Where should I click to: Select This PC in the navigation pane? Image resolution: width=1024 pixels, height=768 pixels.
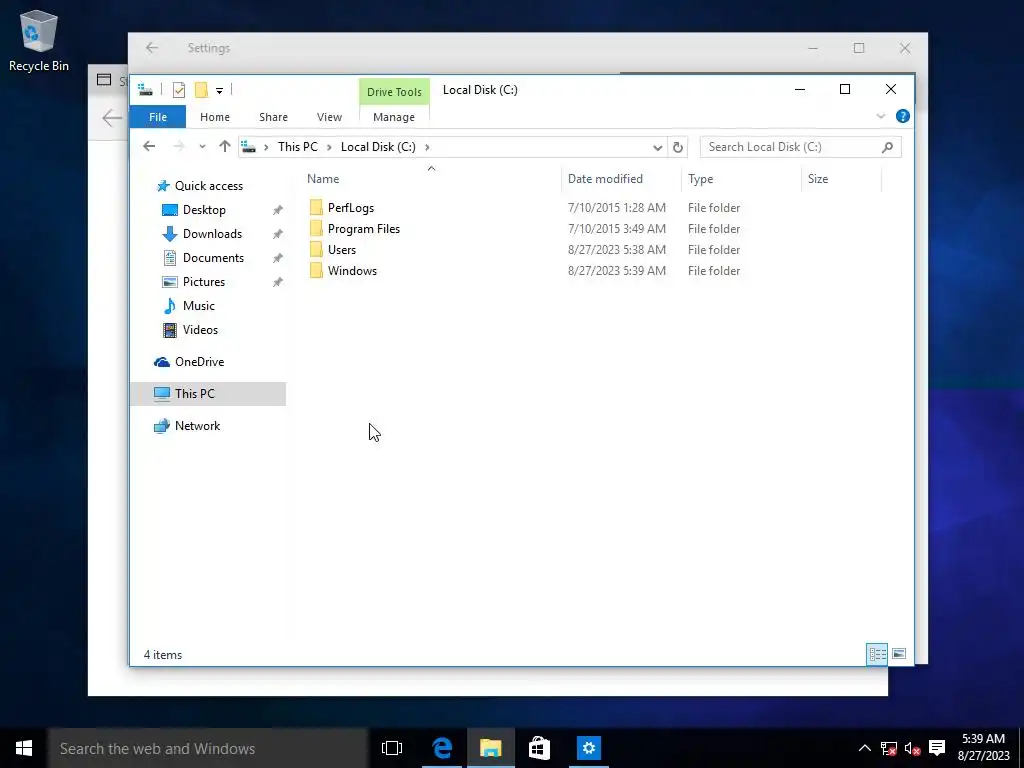coord(195,394)
